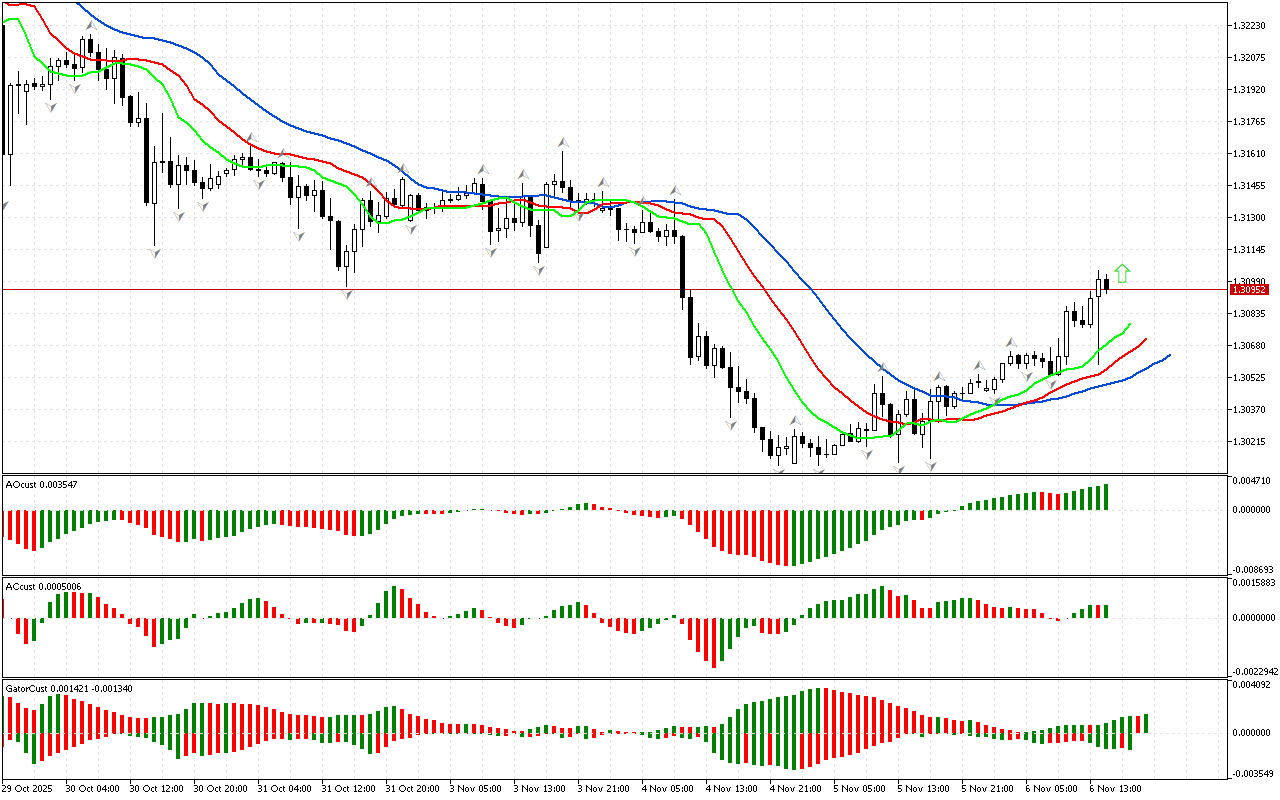This screenshot has width=1280, height=800.
Task: Select the right end of the blue Alligator line
Action: click(1168, 355)
